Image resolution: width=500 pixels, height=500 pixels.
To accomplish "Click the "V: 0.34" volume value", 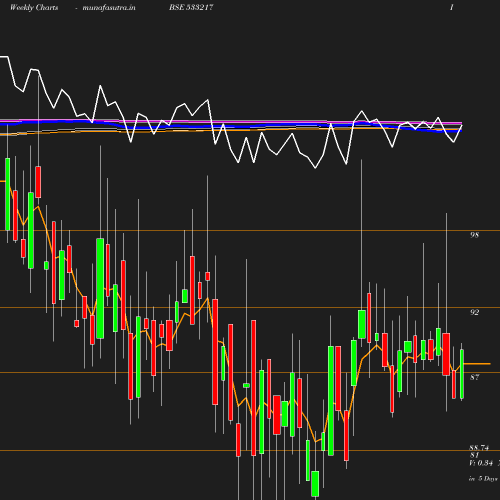I will pos(481,463).
